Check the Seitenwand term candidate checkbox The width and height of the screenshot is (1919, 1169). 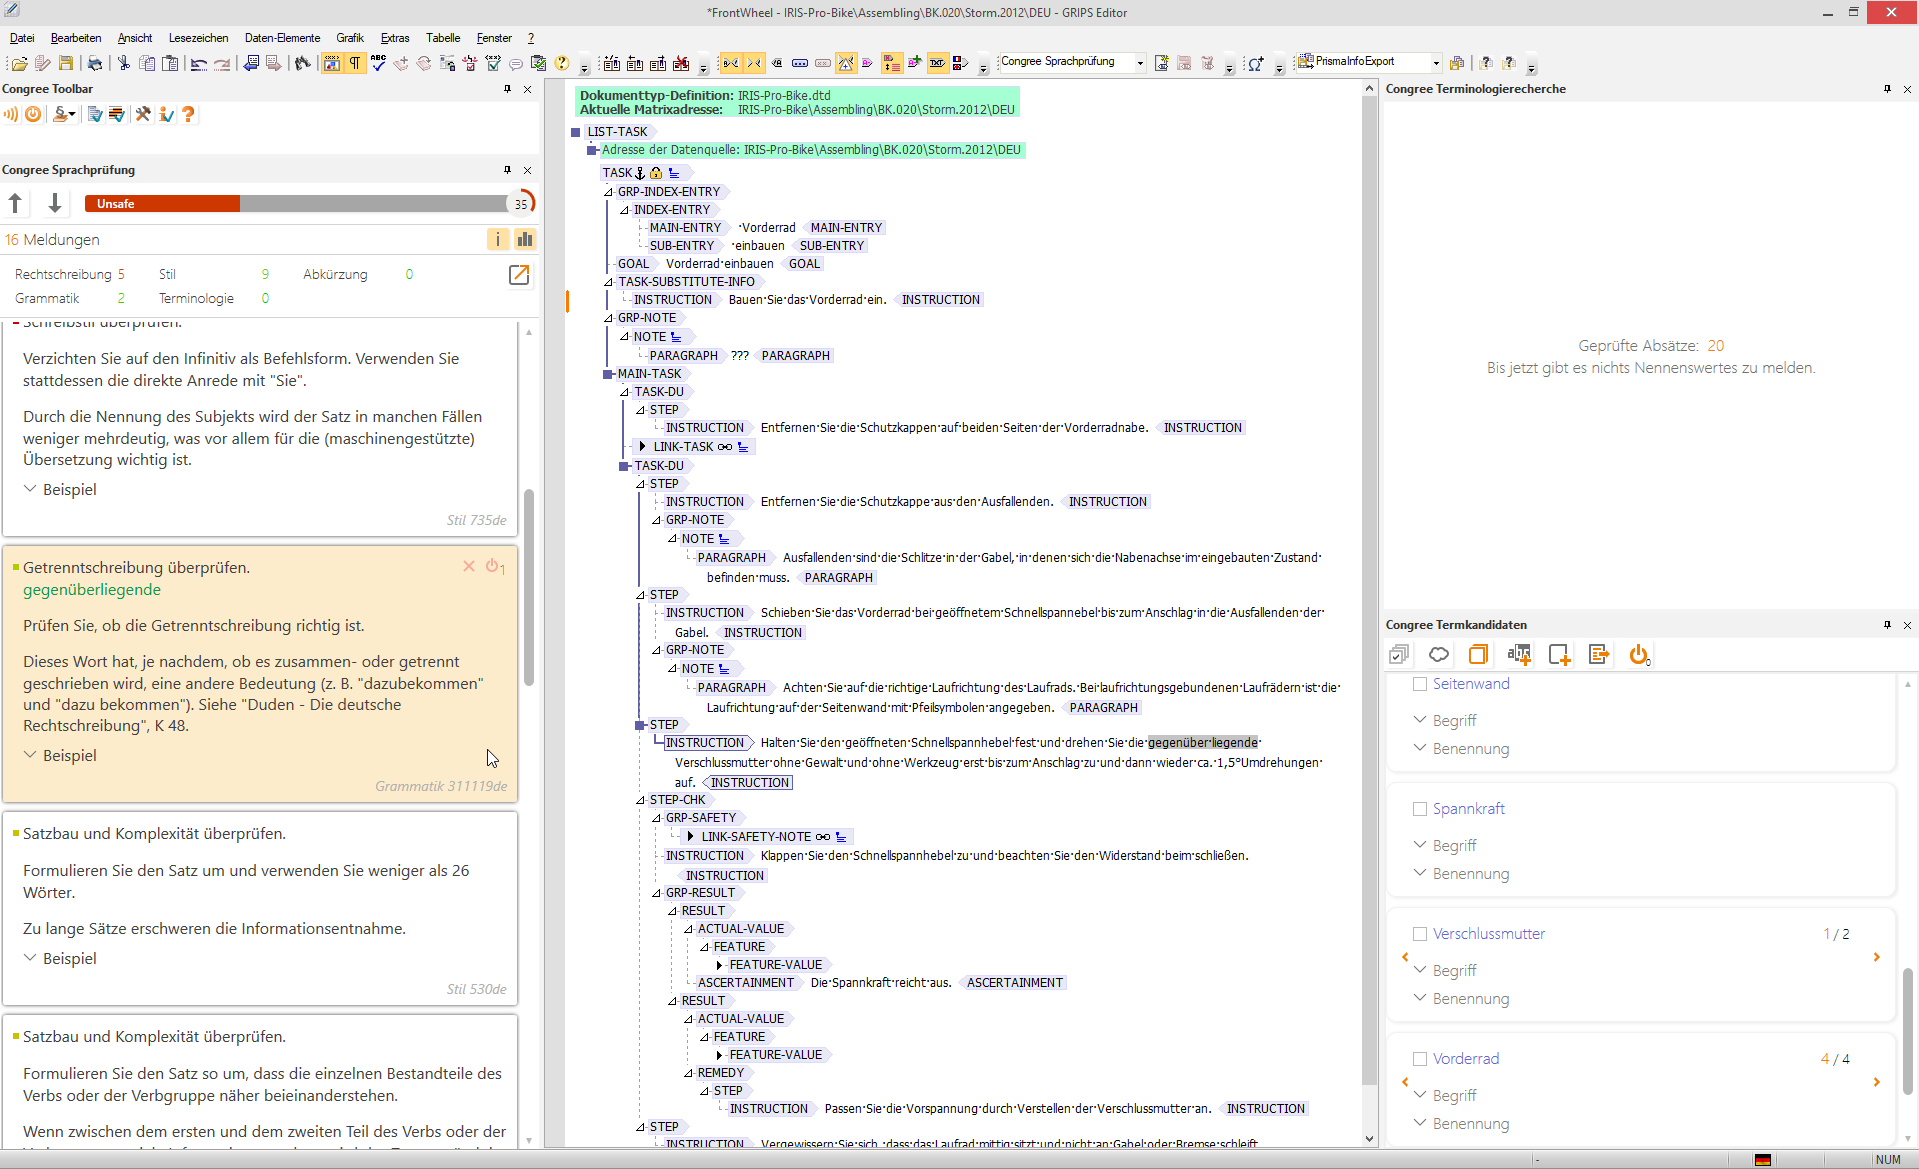point(1419,684)
